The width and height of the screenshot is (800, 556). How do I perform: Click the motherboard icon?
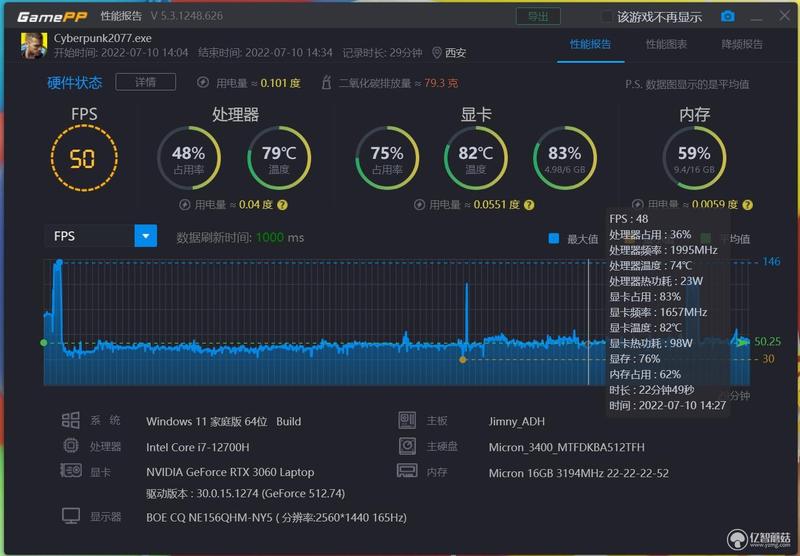(407, 420)
